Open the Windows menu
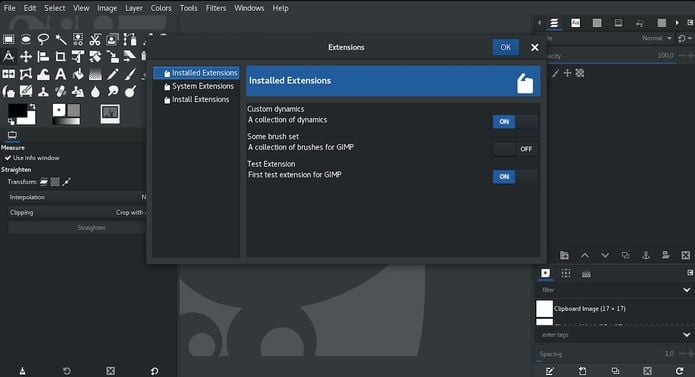Screen dimensions: 695x377 [249, 8]
